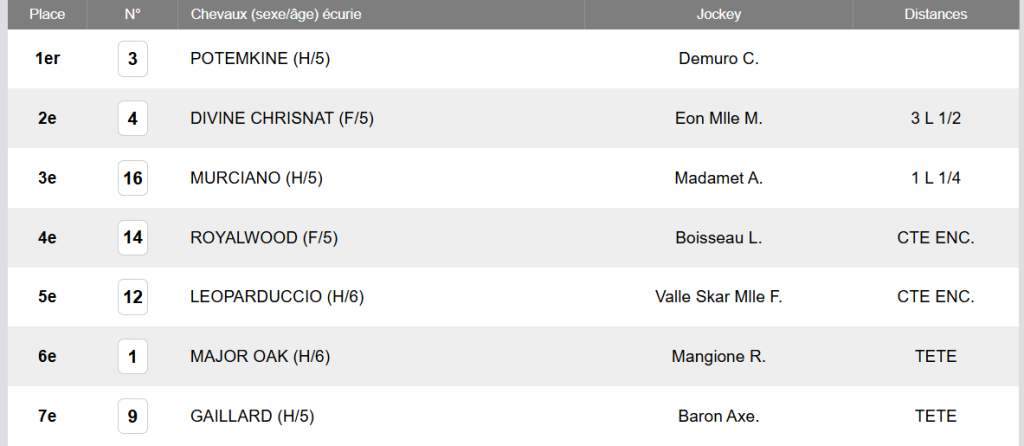Click the number 3 badge for POTEMKINE
This screenshot has height=446, width=1024.
[x=132, y=59]
